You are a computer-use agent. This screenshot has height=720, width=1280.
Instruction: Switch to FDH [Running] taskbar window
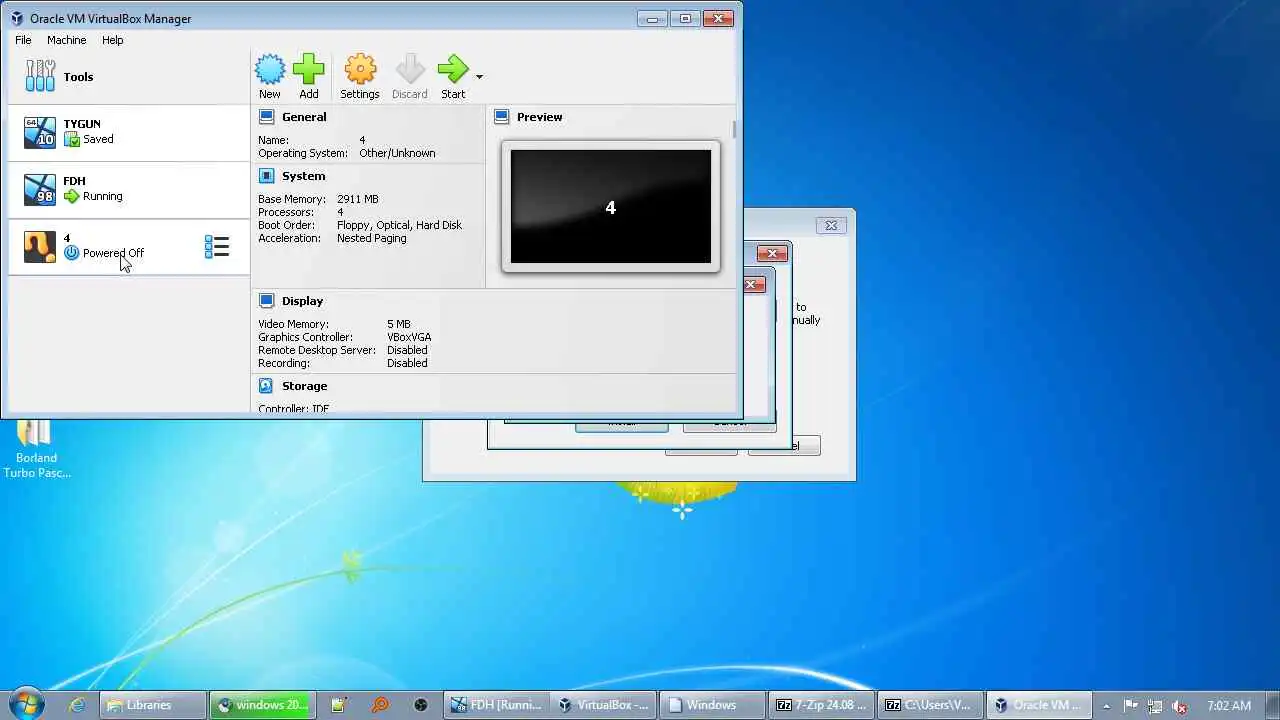point(497,705)
